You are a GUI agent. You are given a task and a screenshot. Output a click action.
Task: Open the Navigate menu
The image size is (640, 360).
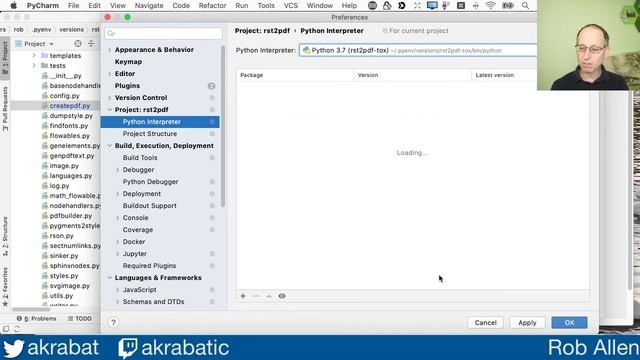click(x=149, y=6)
